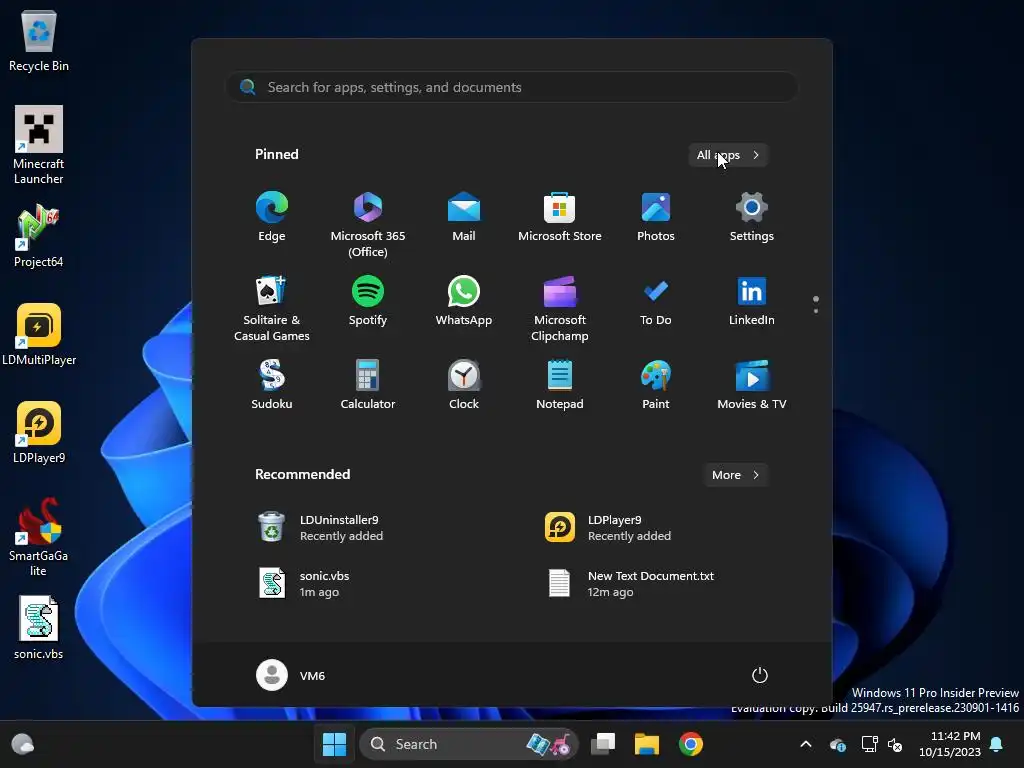This screenshot has height=768, width=1024.
Task: Launch Movies & TV
Action: (752, 385)
